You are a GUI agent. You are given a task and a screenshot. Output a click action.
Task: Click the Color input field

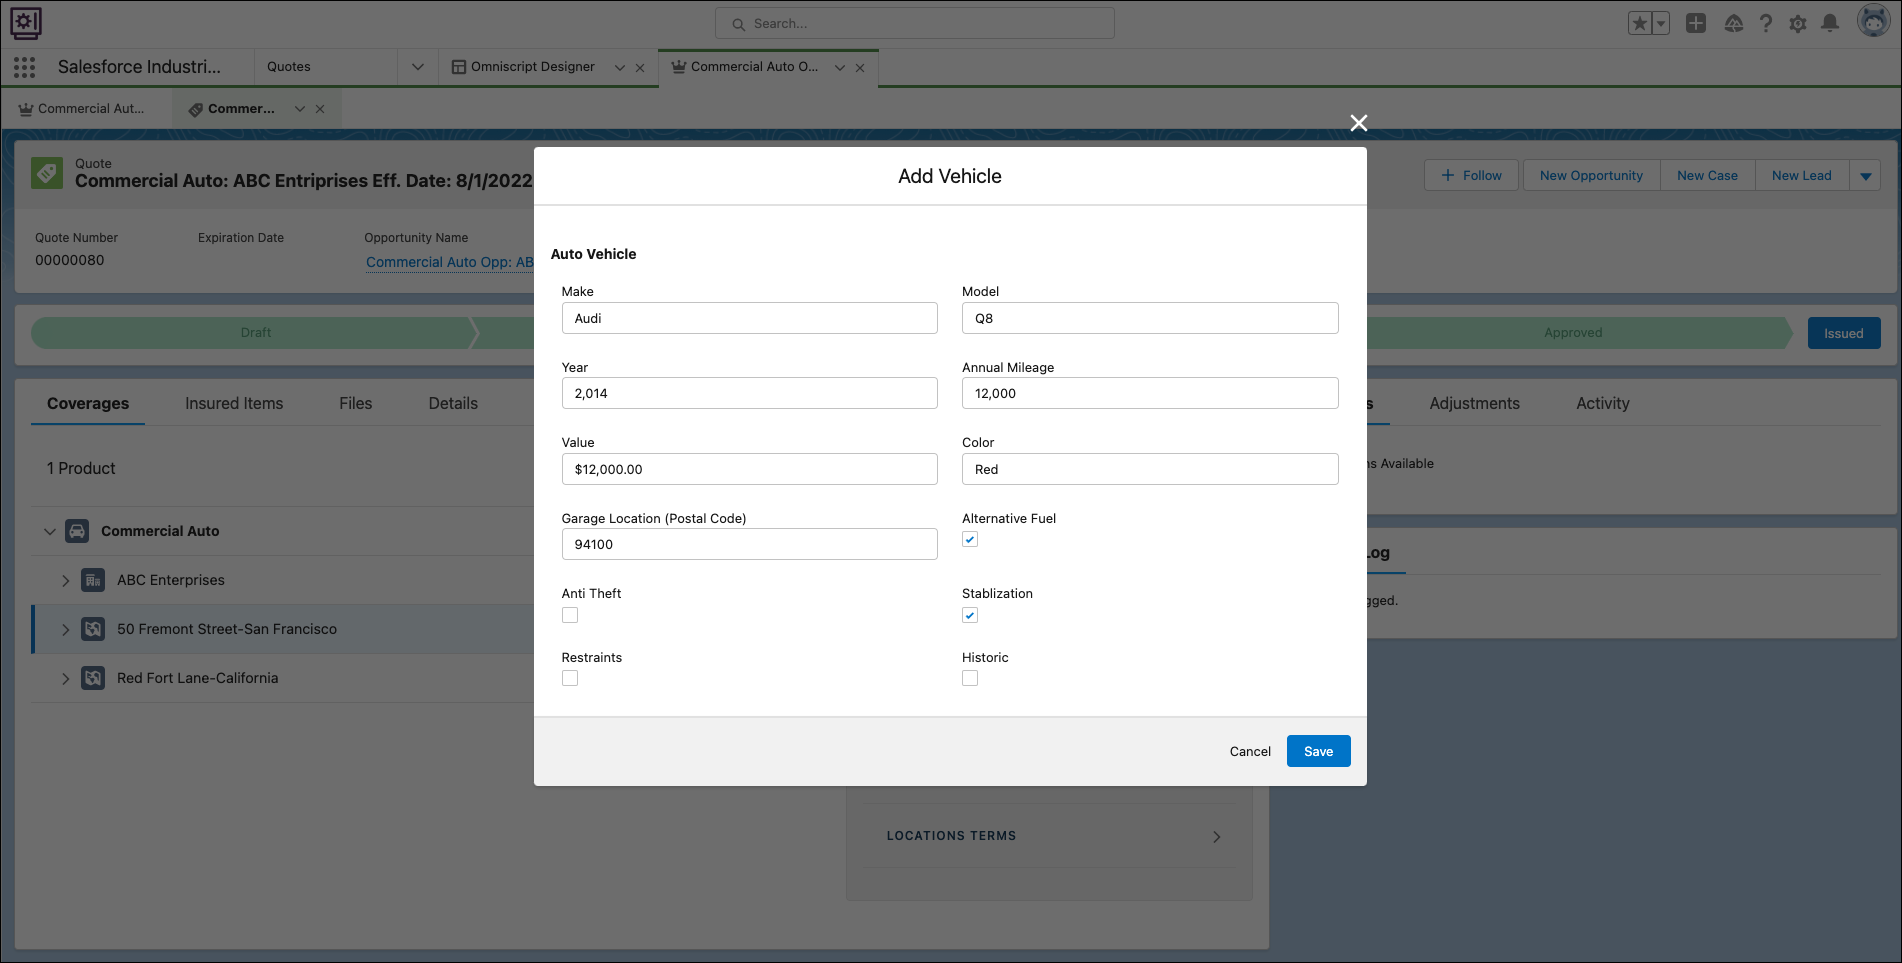[x=1150, y=469]
